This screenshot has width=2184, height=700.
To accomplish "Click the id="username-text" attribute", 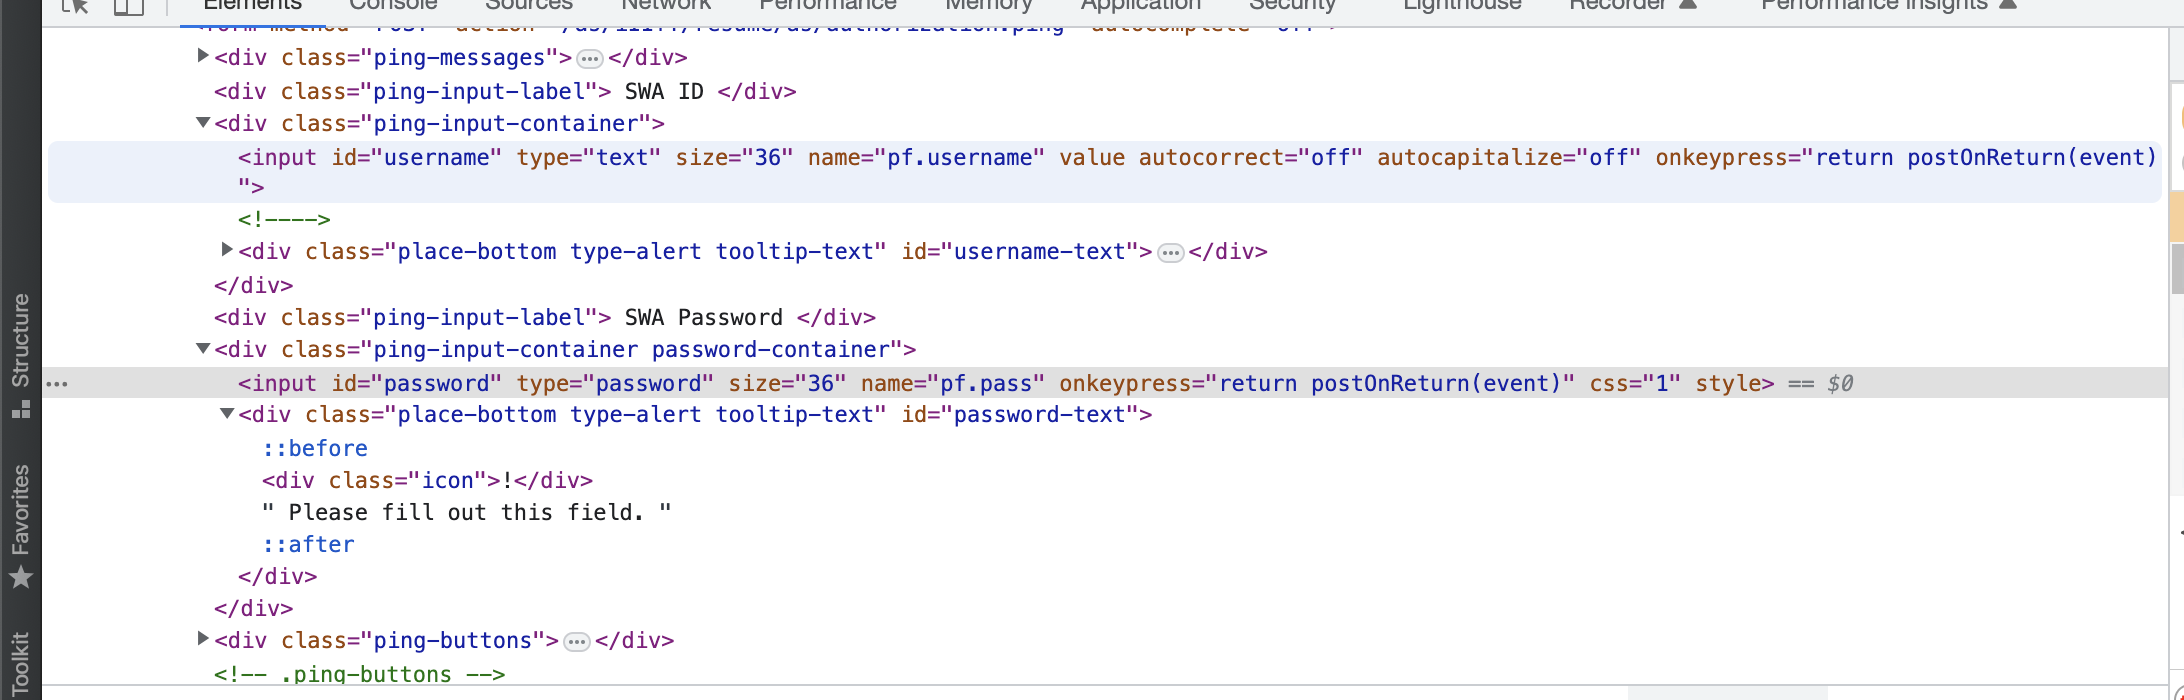I will coord(1021,252).
